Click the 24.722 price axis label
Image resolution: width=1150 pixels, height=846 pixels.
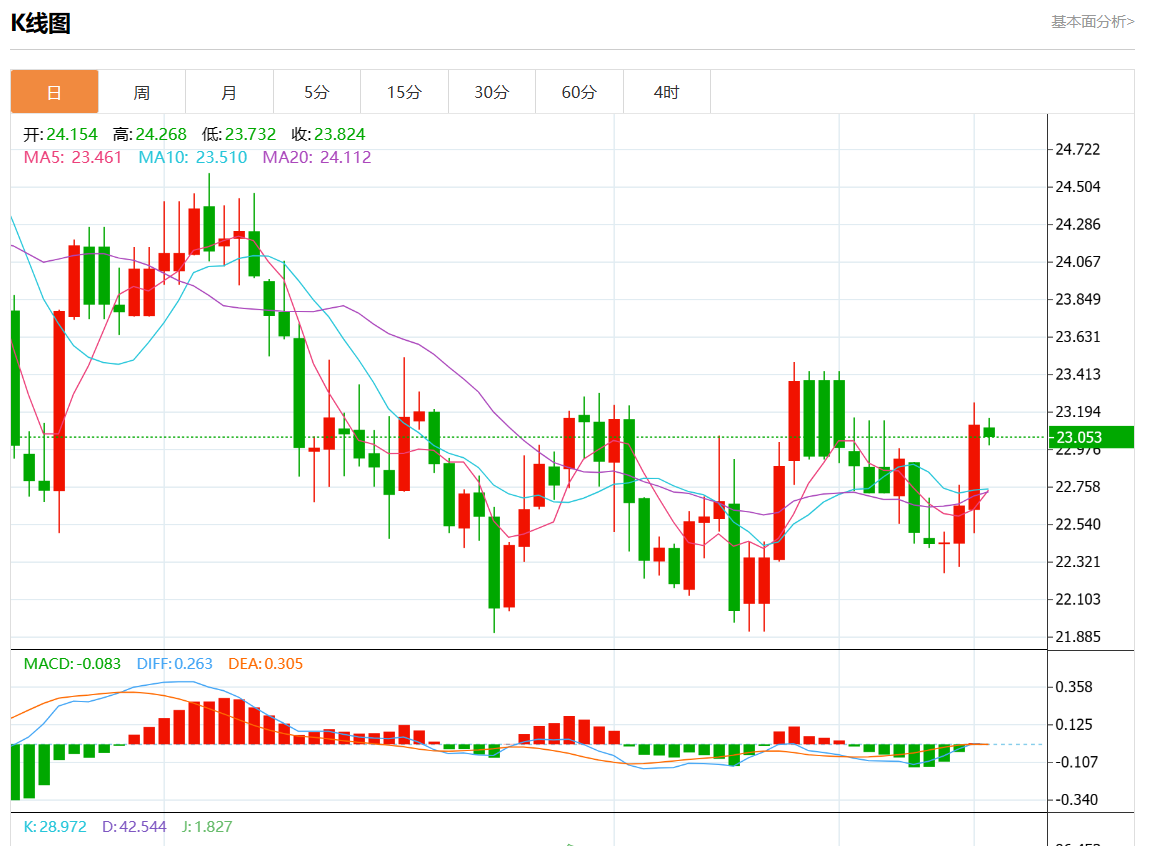[x=1077, y=150]
